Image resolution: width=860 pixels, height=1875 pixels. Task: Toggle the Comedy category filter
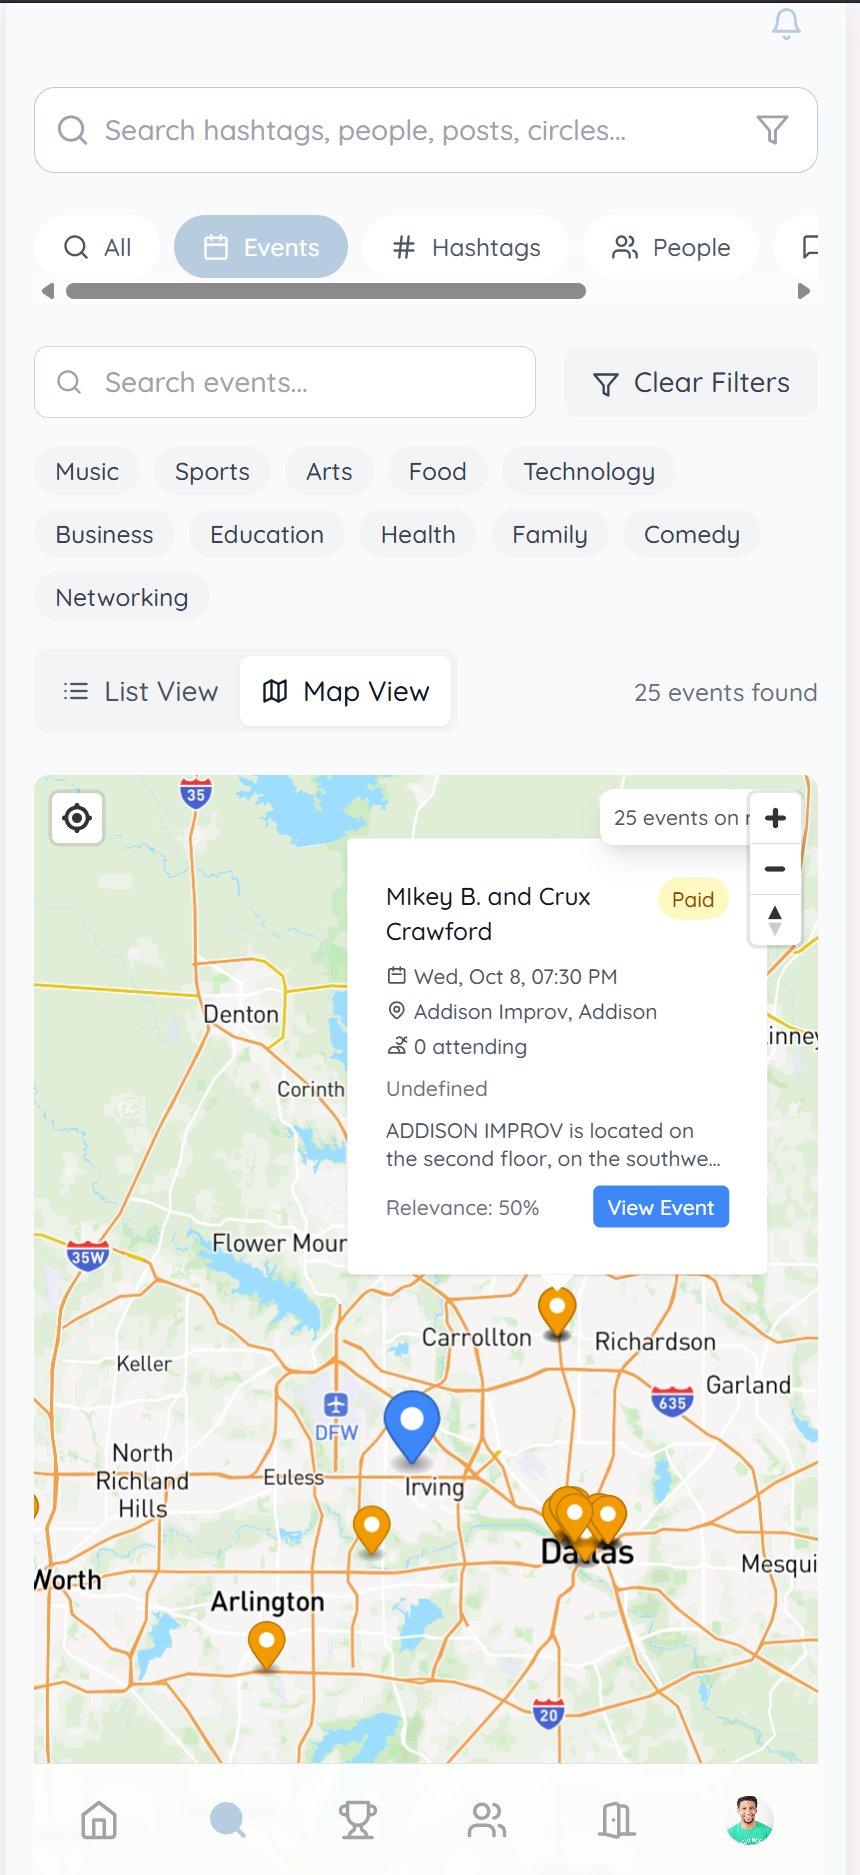click(x=691, y=535)
